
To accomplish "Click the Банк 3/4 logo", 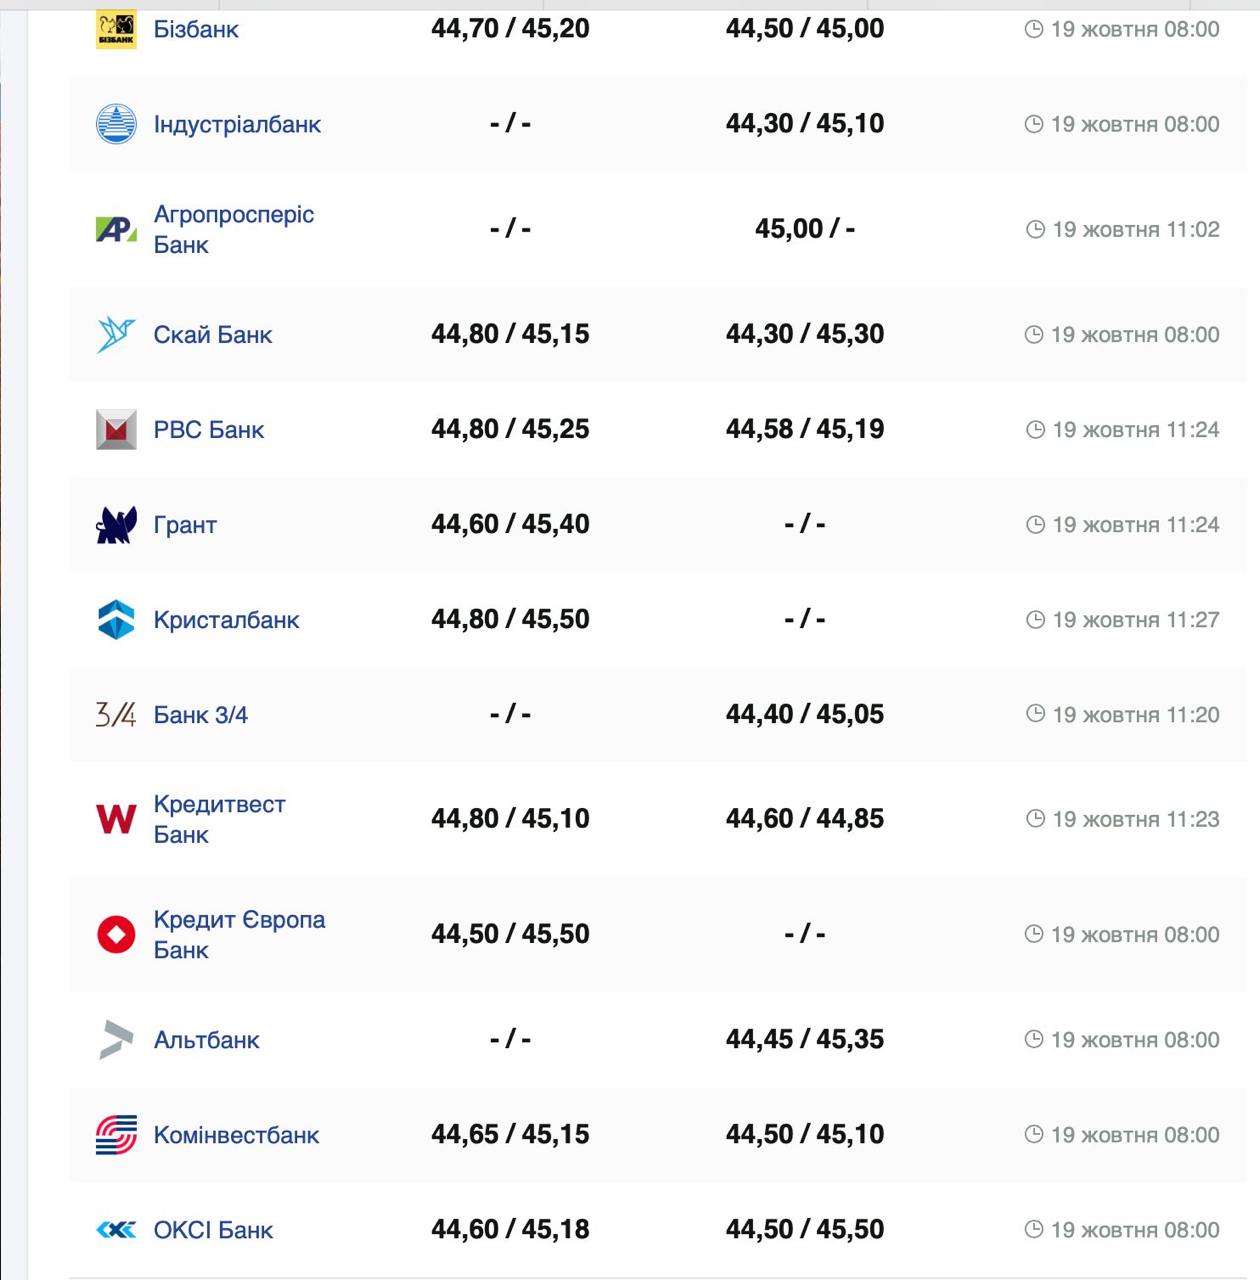I will point(116,714).
